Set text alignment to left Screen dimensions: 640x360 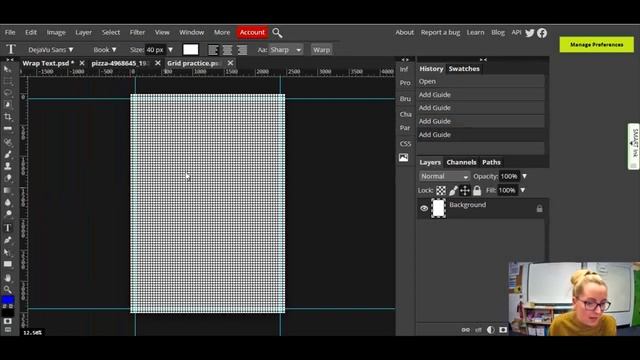[x=213, y=50]
